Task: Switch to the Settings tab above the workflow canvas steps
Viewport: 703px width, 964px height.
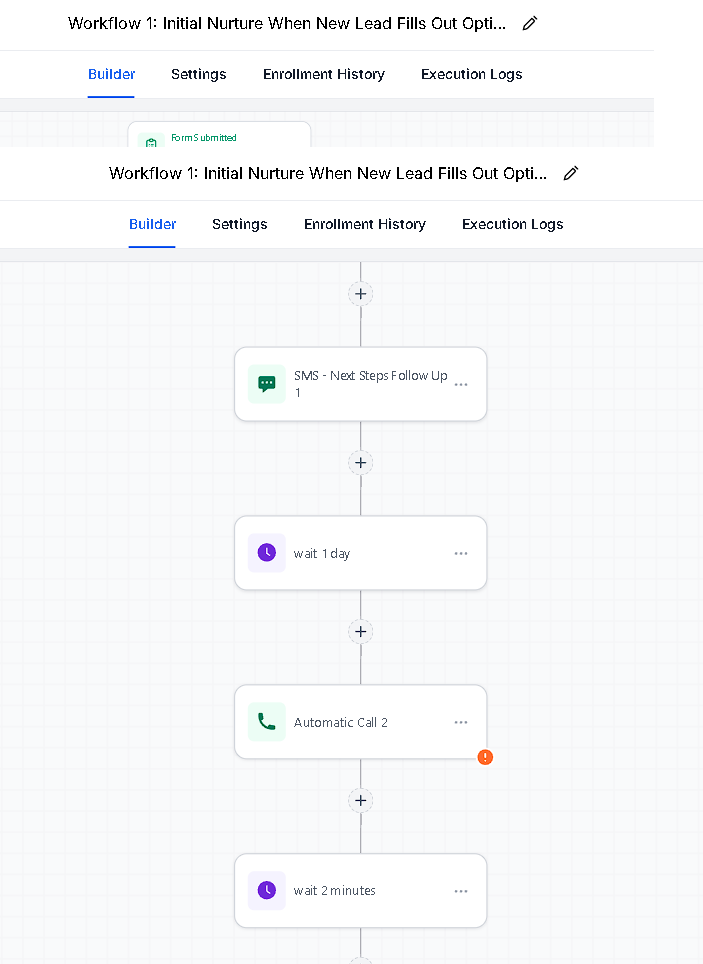Action: click(x=240, y=224)
